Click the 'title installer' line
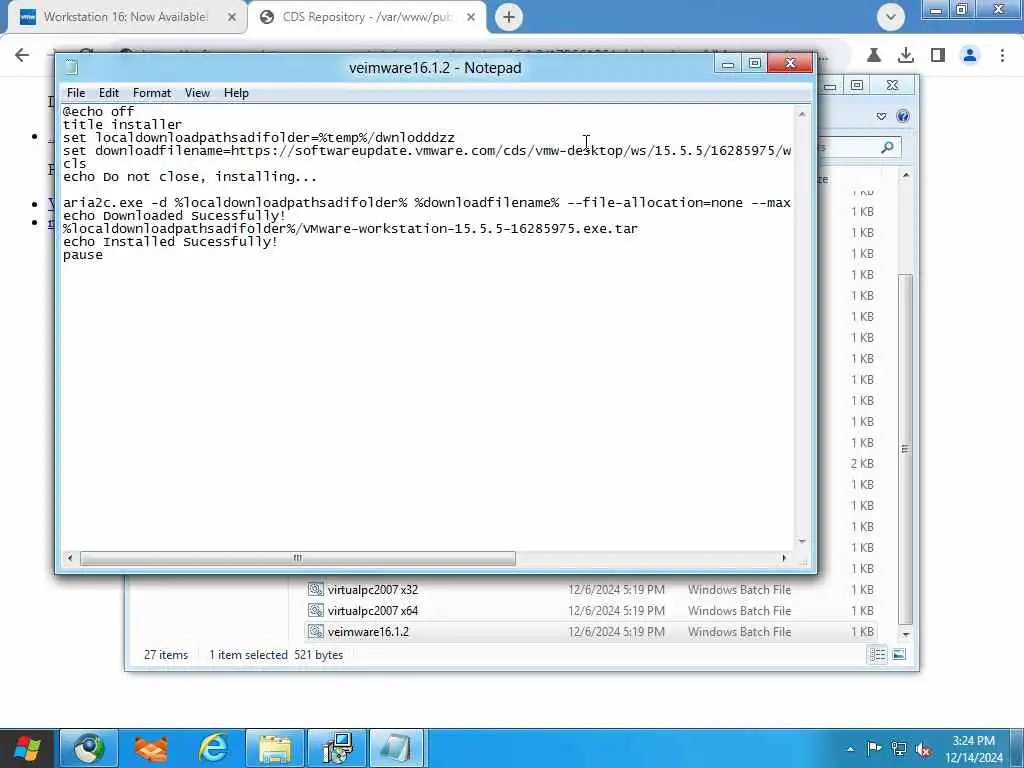1024x768 pixels. (x=122, y=125)
